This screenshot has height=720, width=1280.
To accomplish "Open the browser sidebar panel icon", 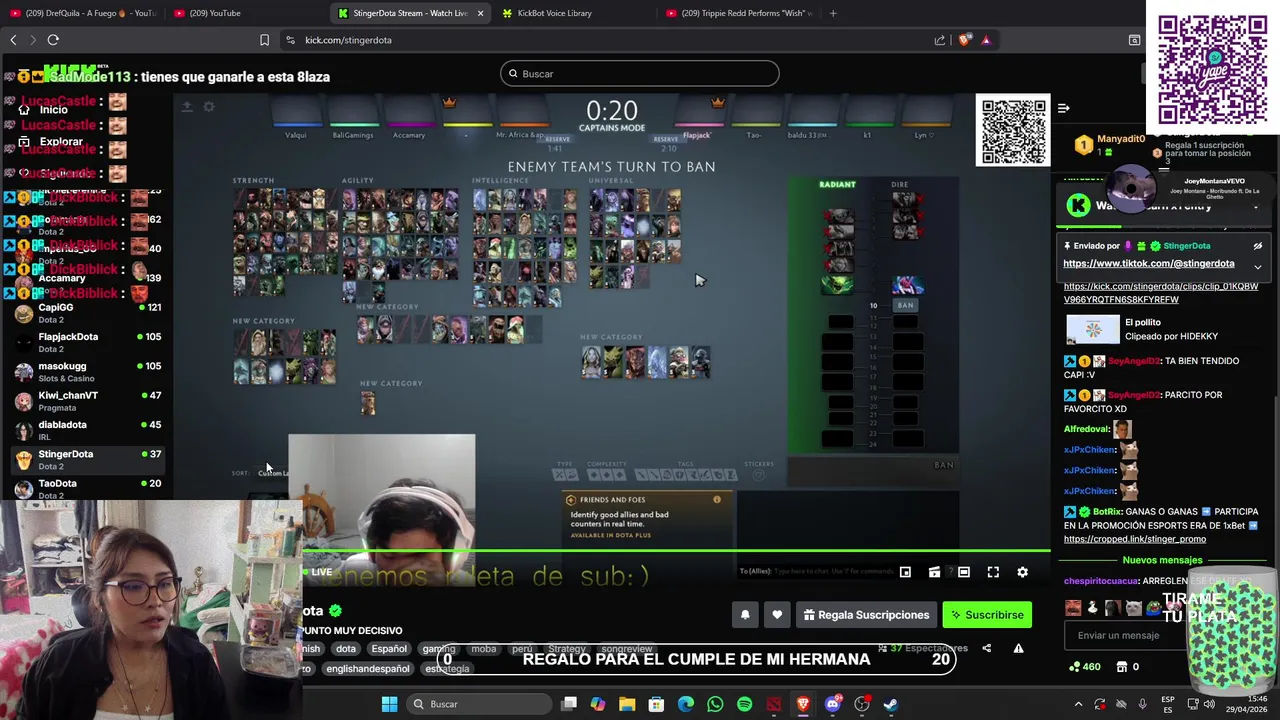I will click(x=1134, y=40).
